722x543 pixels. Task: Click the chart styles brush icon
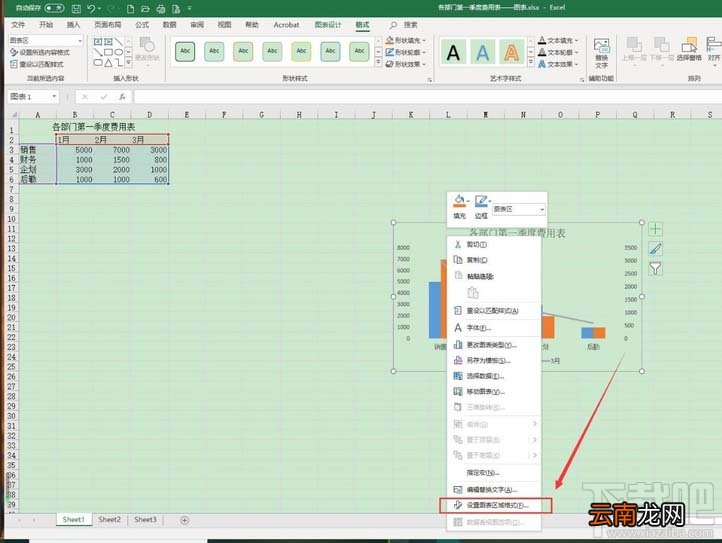point(655,249)
